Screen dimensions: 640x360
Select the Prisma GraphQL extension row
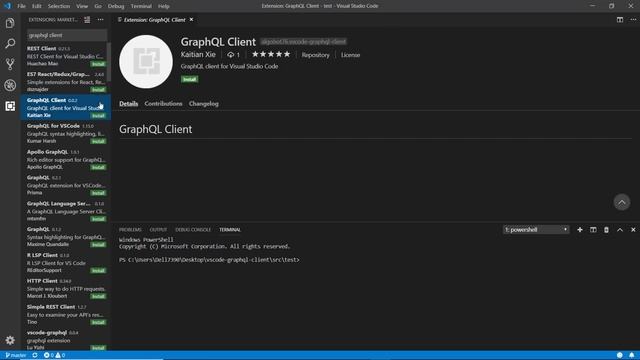pyautogui.click(x=66, y=185)
